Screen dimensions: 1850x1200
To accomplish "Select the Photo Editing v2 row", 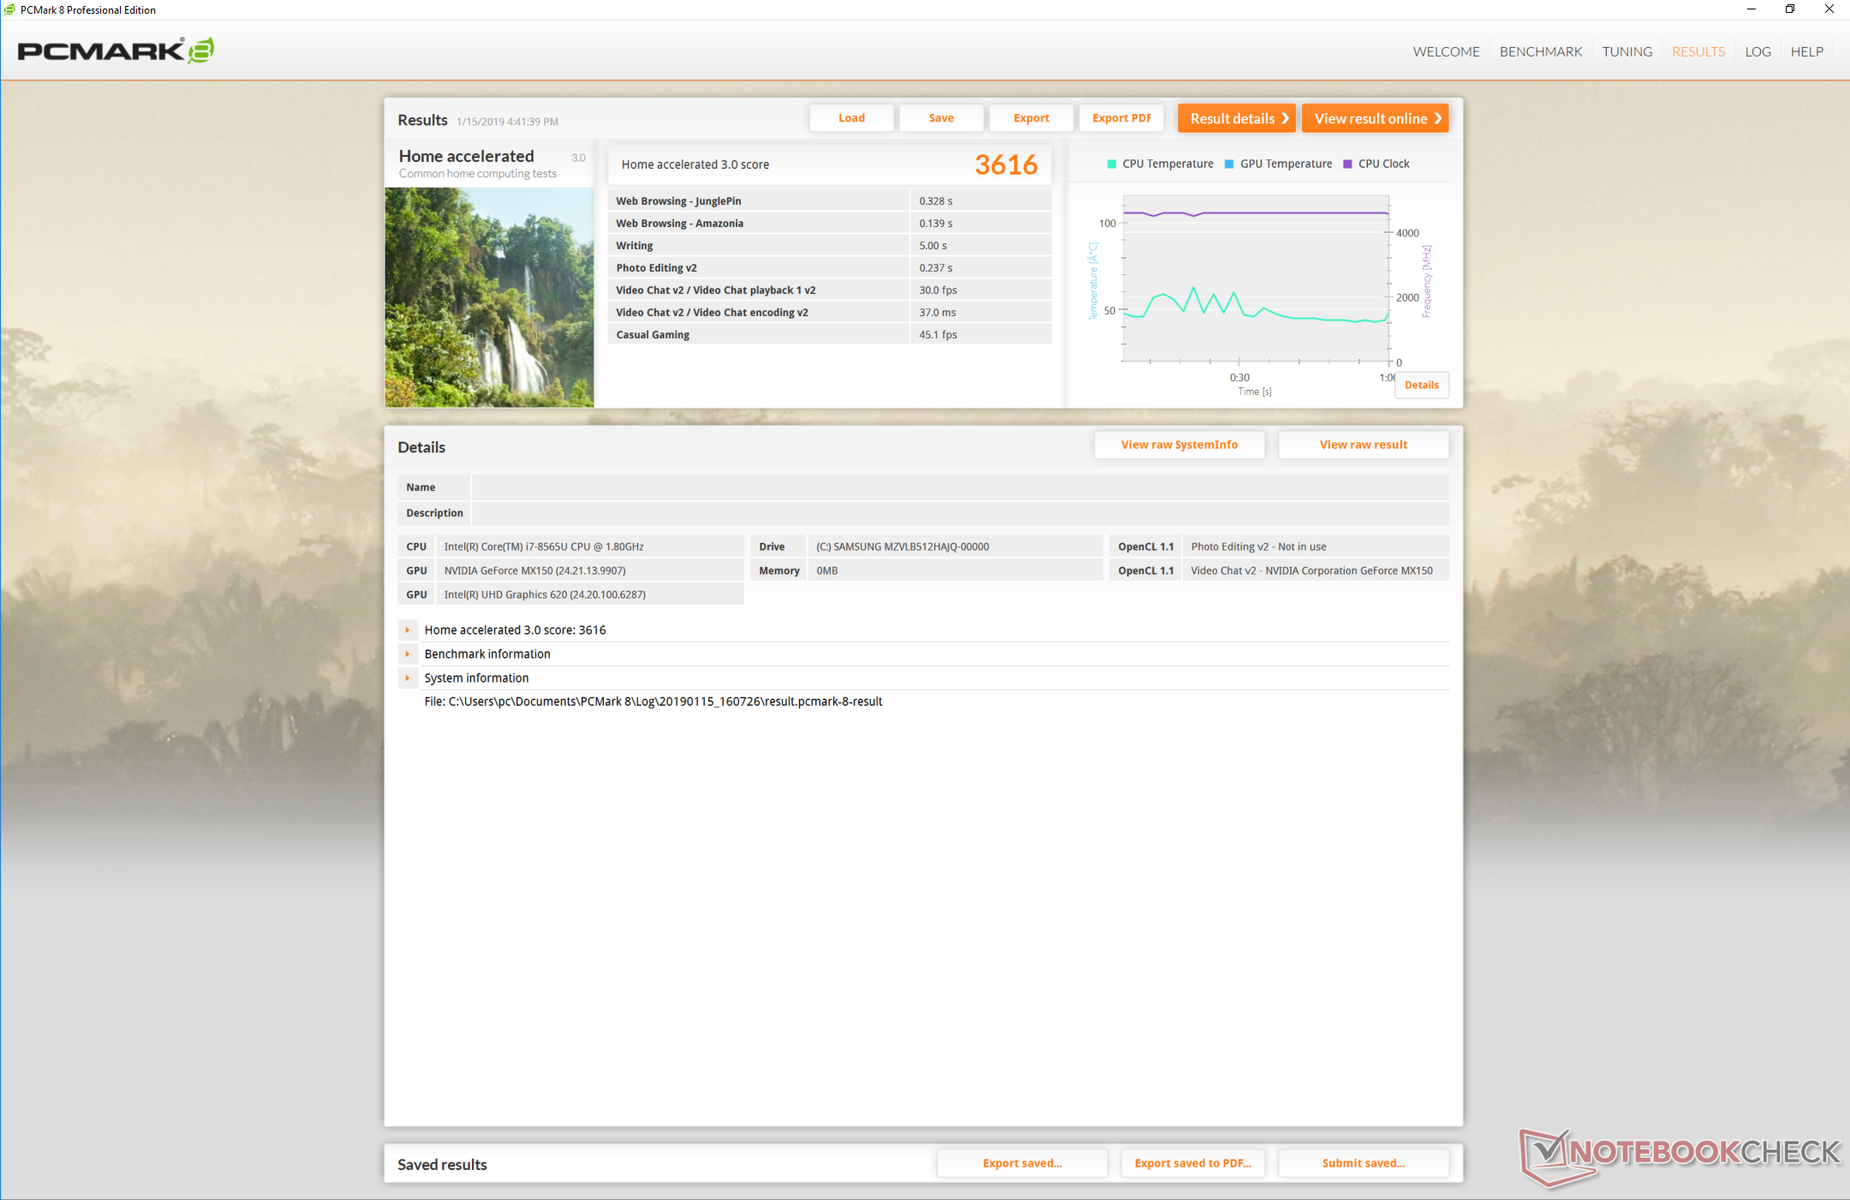I will (829, 268).
